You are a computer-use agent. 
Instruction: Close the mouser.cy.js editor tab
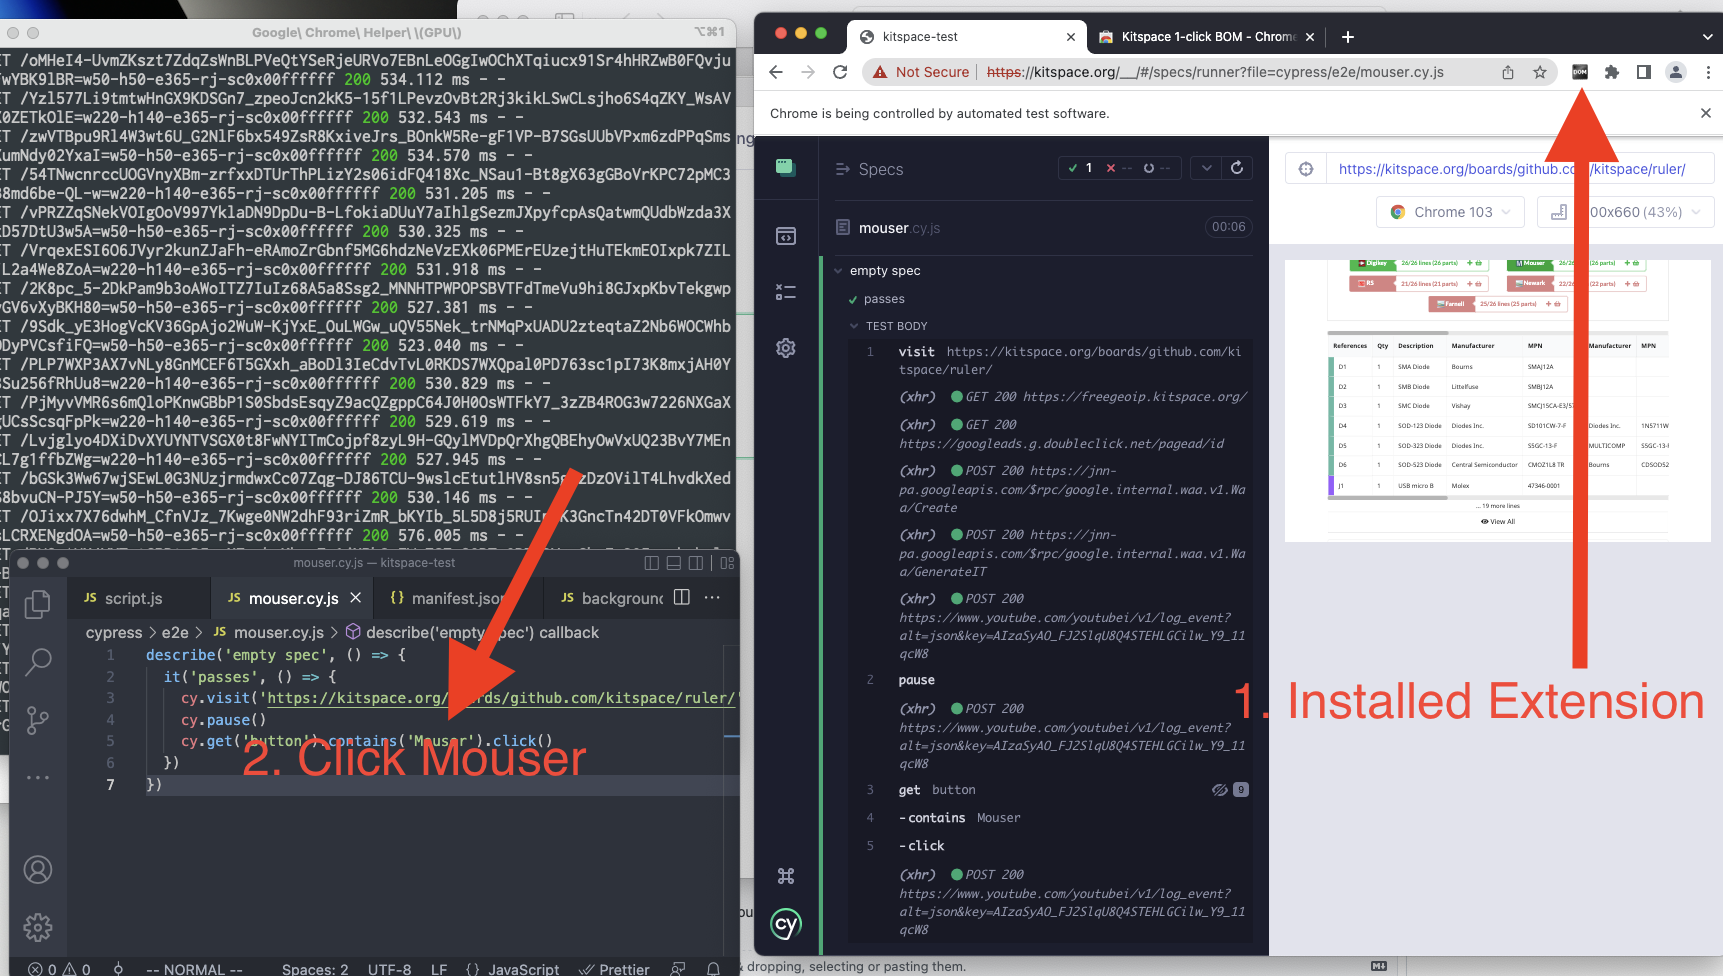pyautogui.click(x=355, y=598)
